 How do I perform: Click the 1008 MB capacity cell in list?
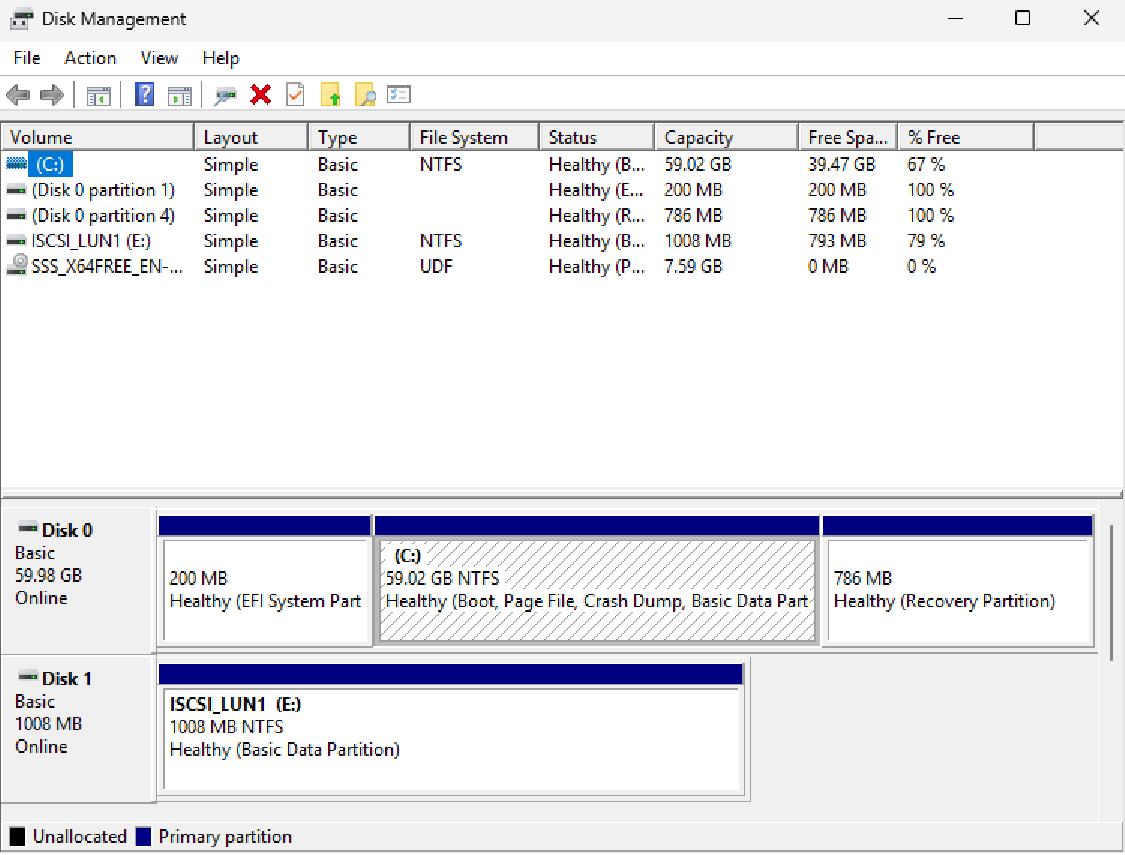[x=697, y=241]
